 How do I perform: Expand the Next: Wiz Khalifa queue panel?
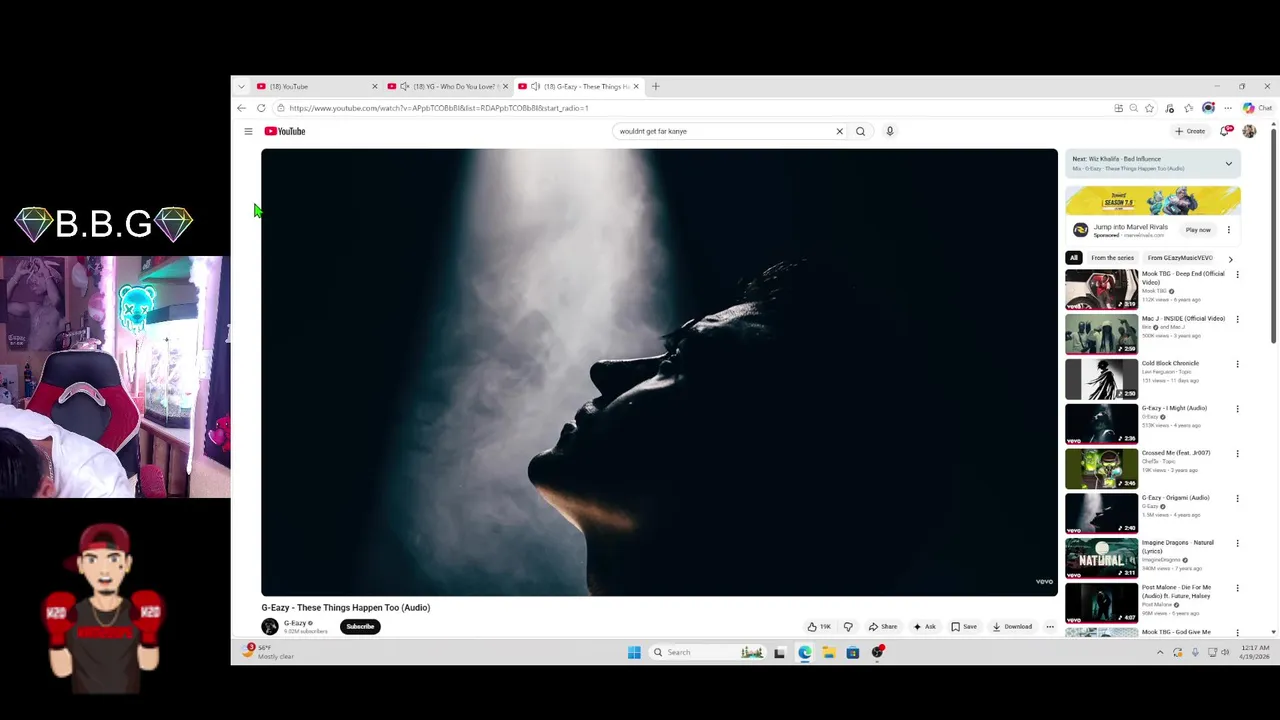(x=1229, y=163)
